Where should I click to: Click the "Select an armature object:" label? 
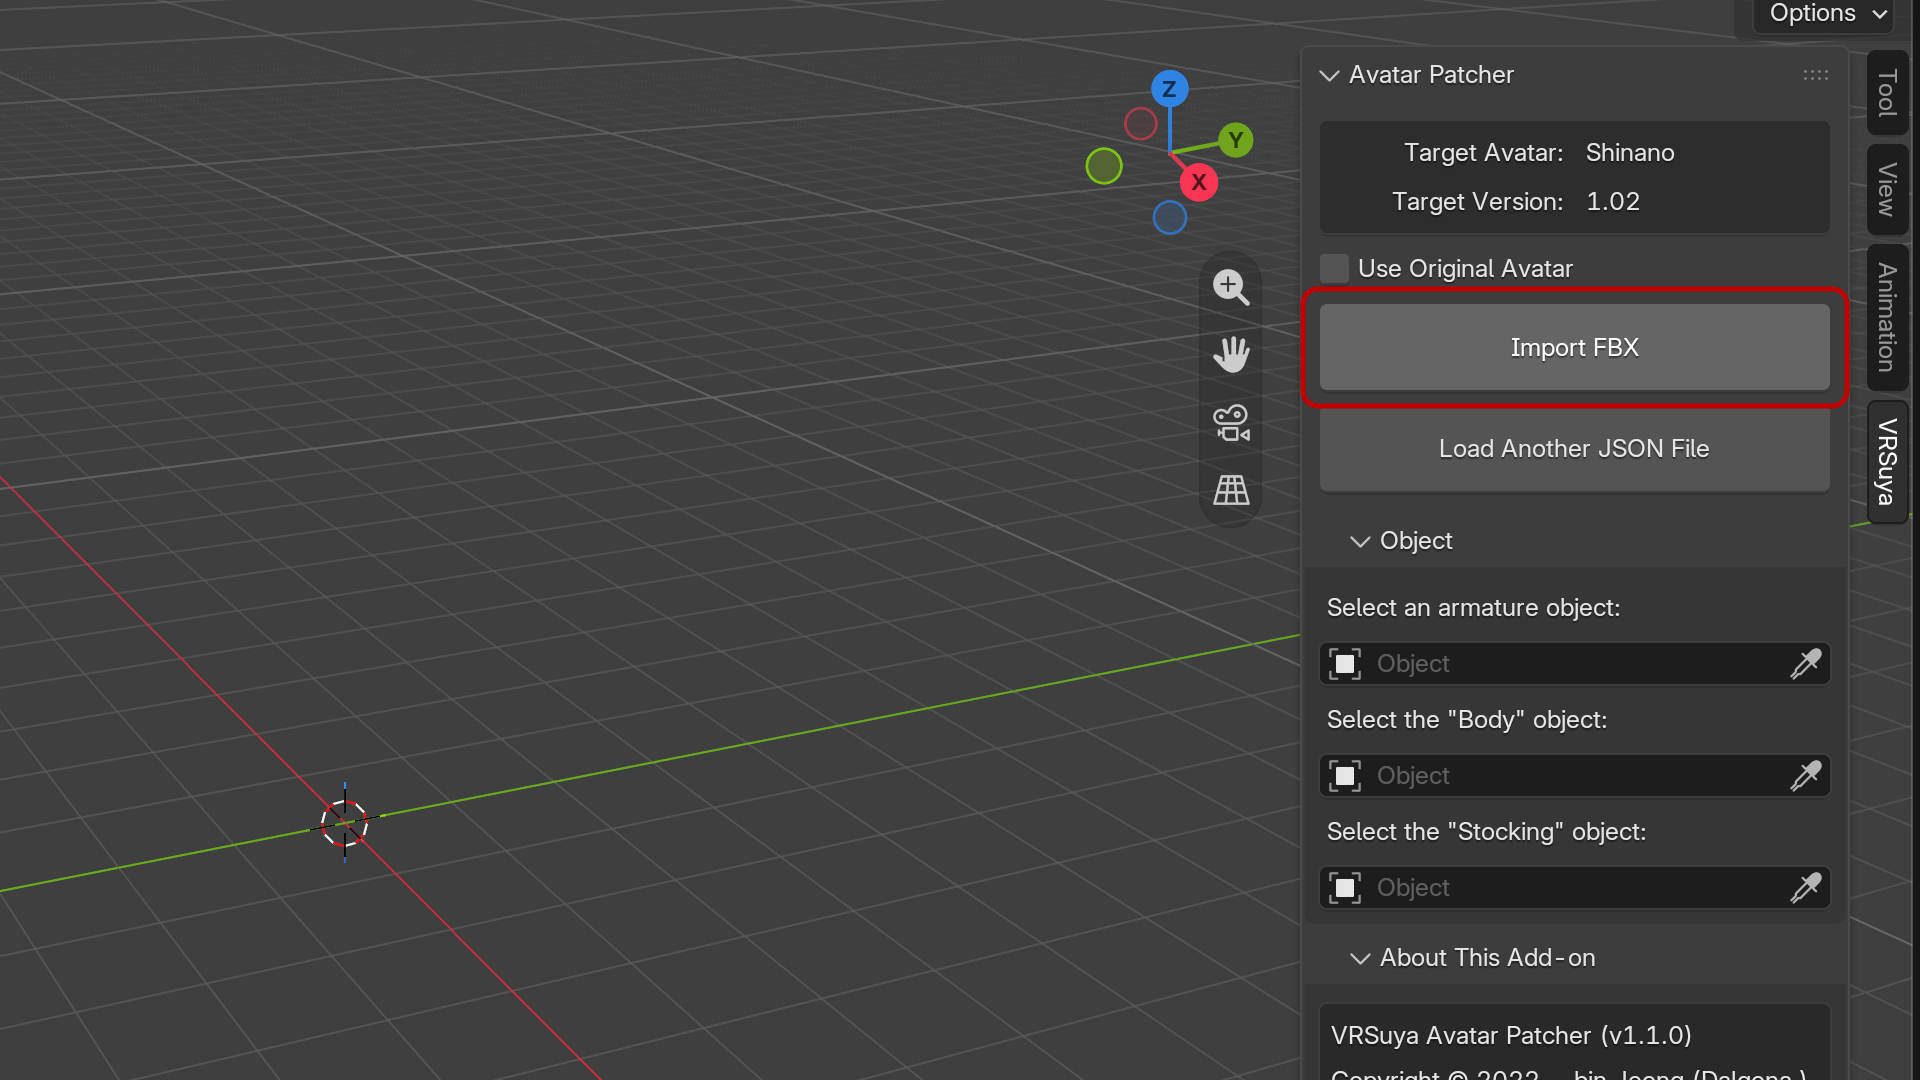click(x=1473, y=608)
